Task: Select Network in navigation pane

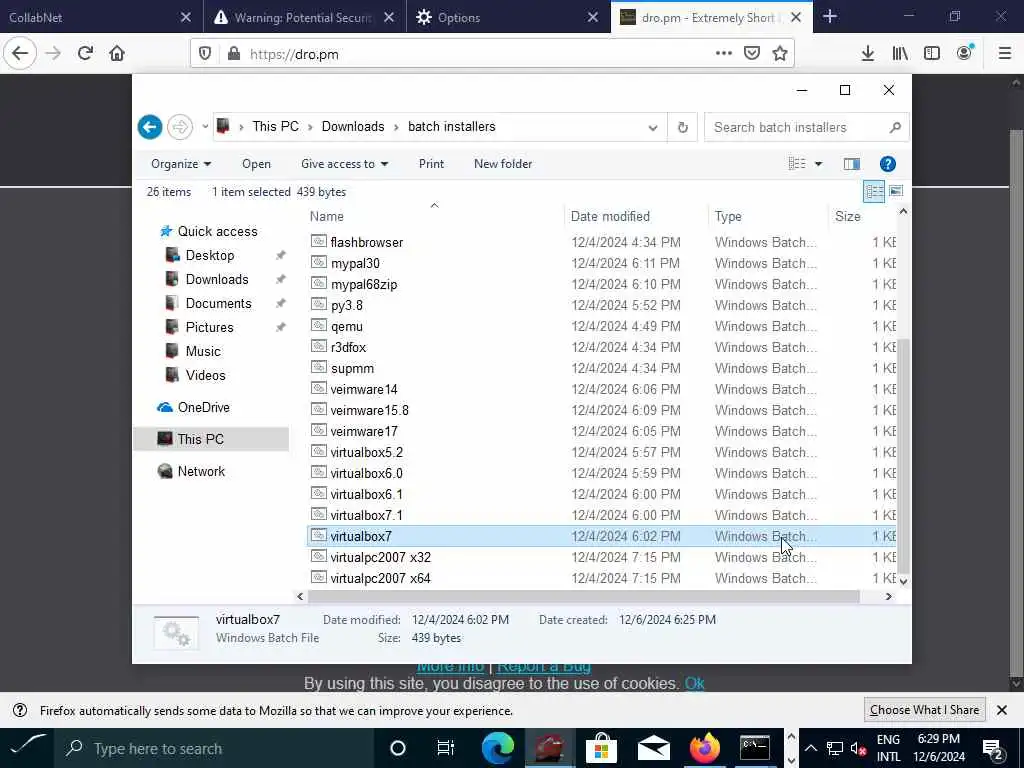Action: [200, 472]
